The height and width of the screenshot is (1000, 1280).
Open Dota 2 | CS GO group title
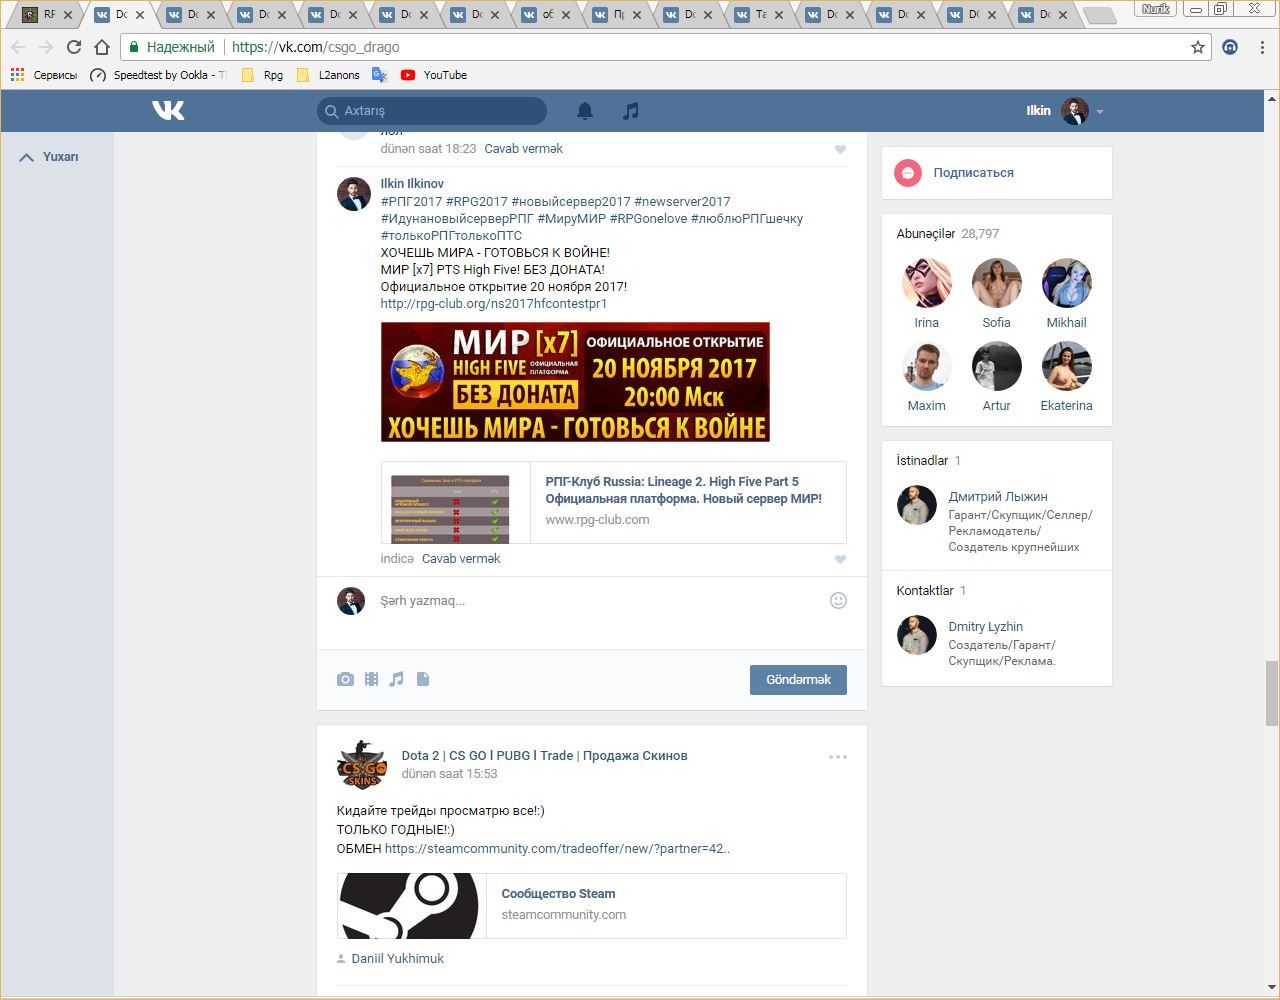(x=544, y=756)
